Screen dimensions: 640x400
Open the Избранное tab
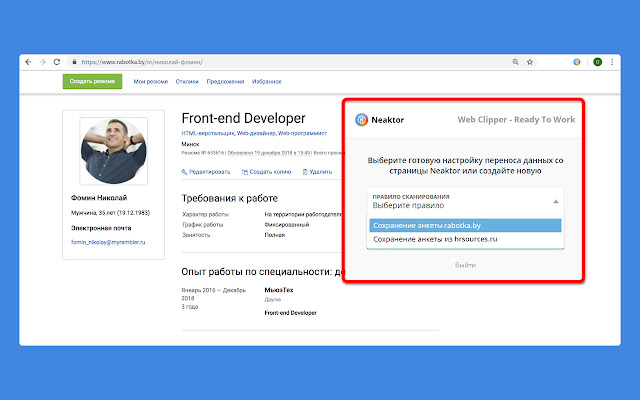[x=267, y=82]
